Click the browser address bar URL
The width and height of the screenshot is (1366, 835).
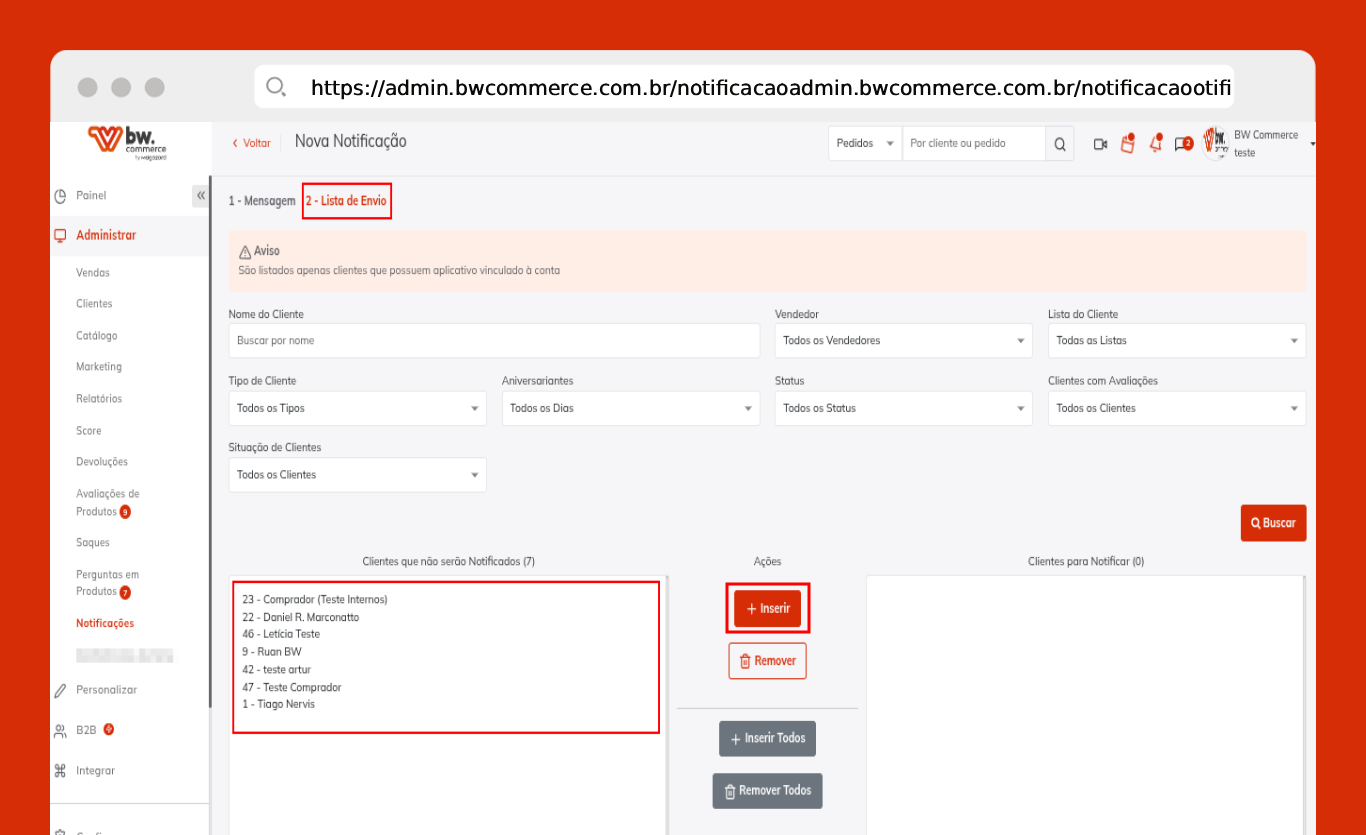point(772,88)
